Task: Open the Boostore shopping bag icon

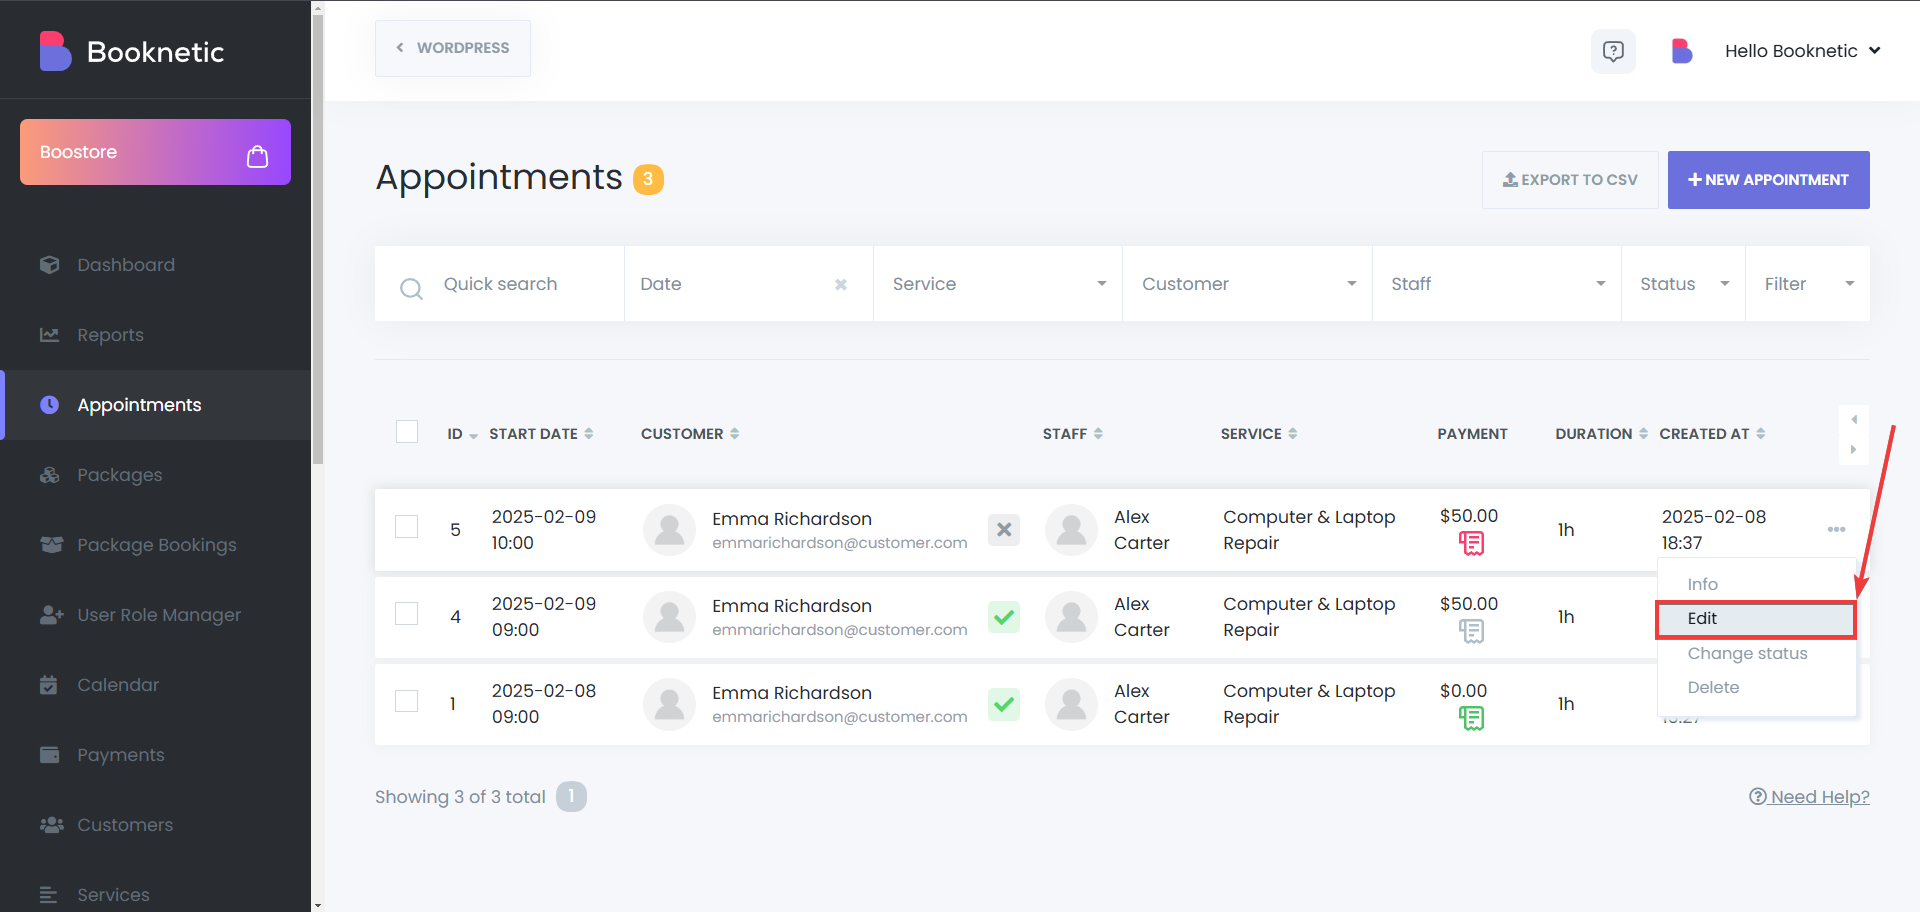Action: point(257,156)
